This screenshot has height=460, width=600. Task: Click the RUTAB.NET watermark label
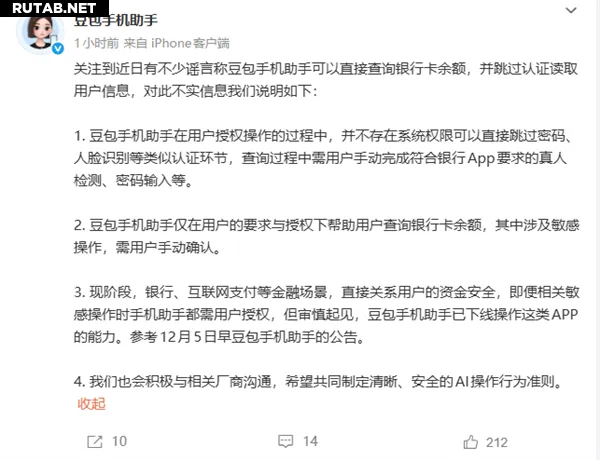pyautogui.click(x=54, y=8)
